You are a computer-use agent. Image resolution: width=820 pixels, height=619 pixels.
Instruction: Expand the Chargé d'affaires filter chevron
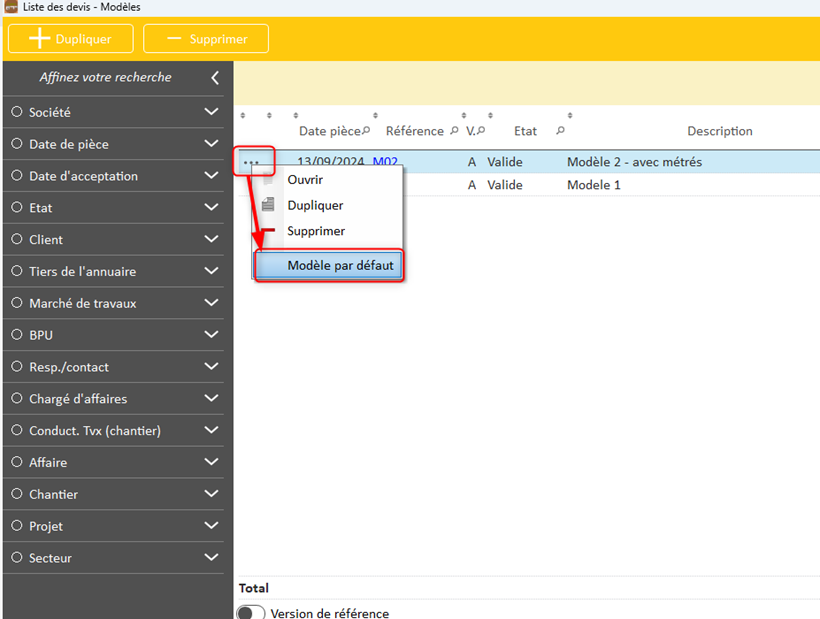(211, 398)
